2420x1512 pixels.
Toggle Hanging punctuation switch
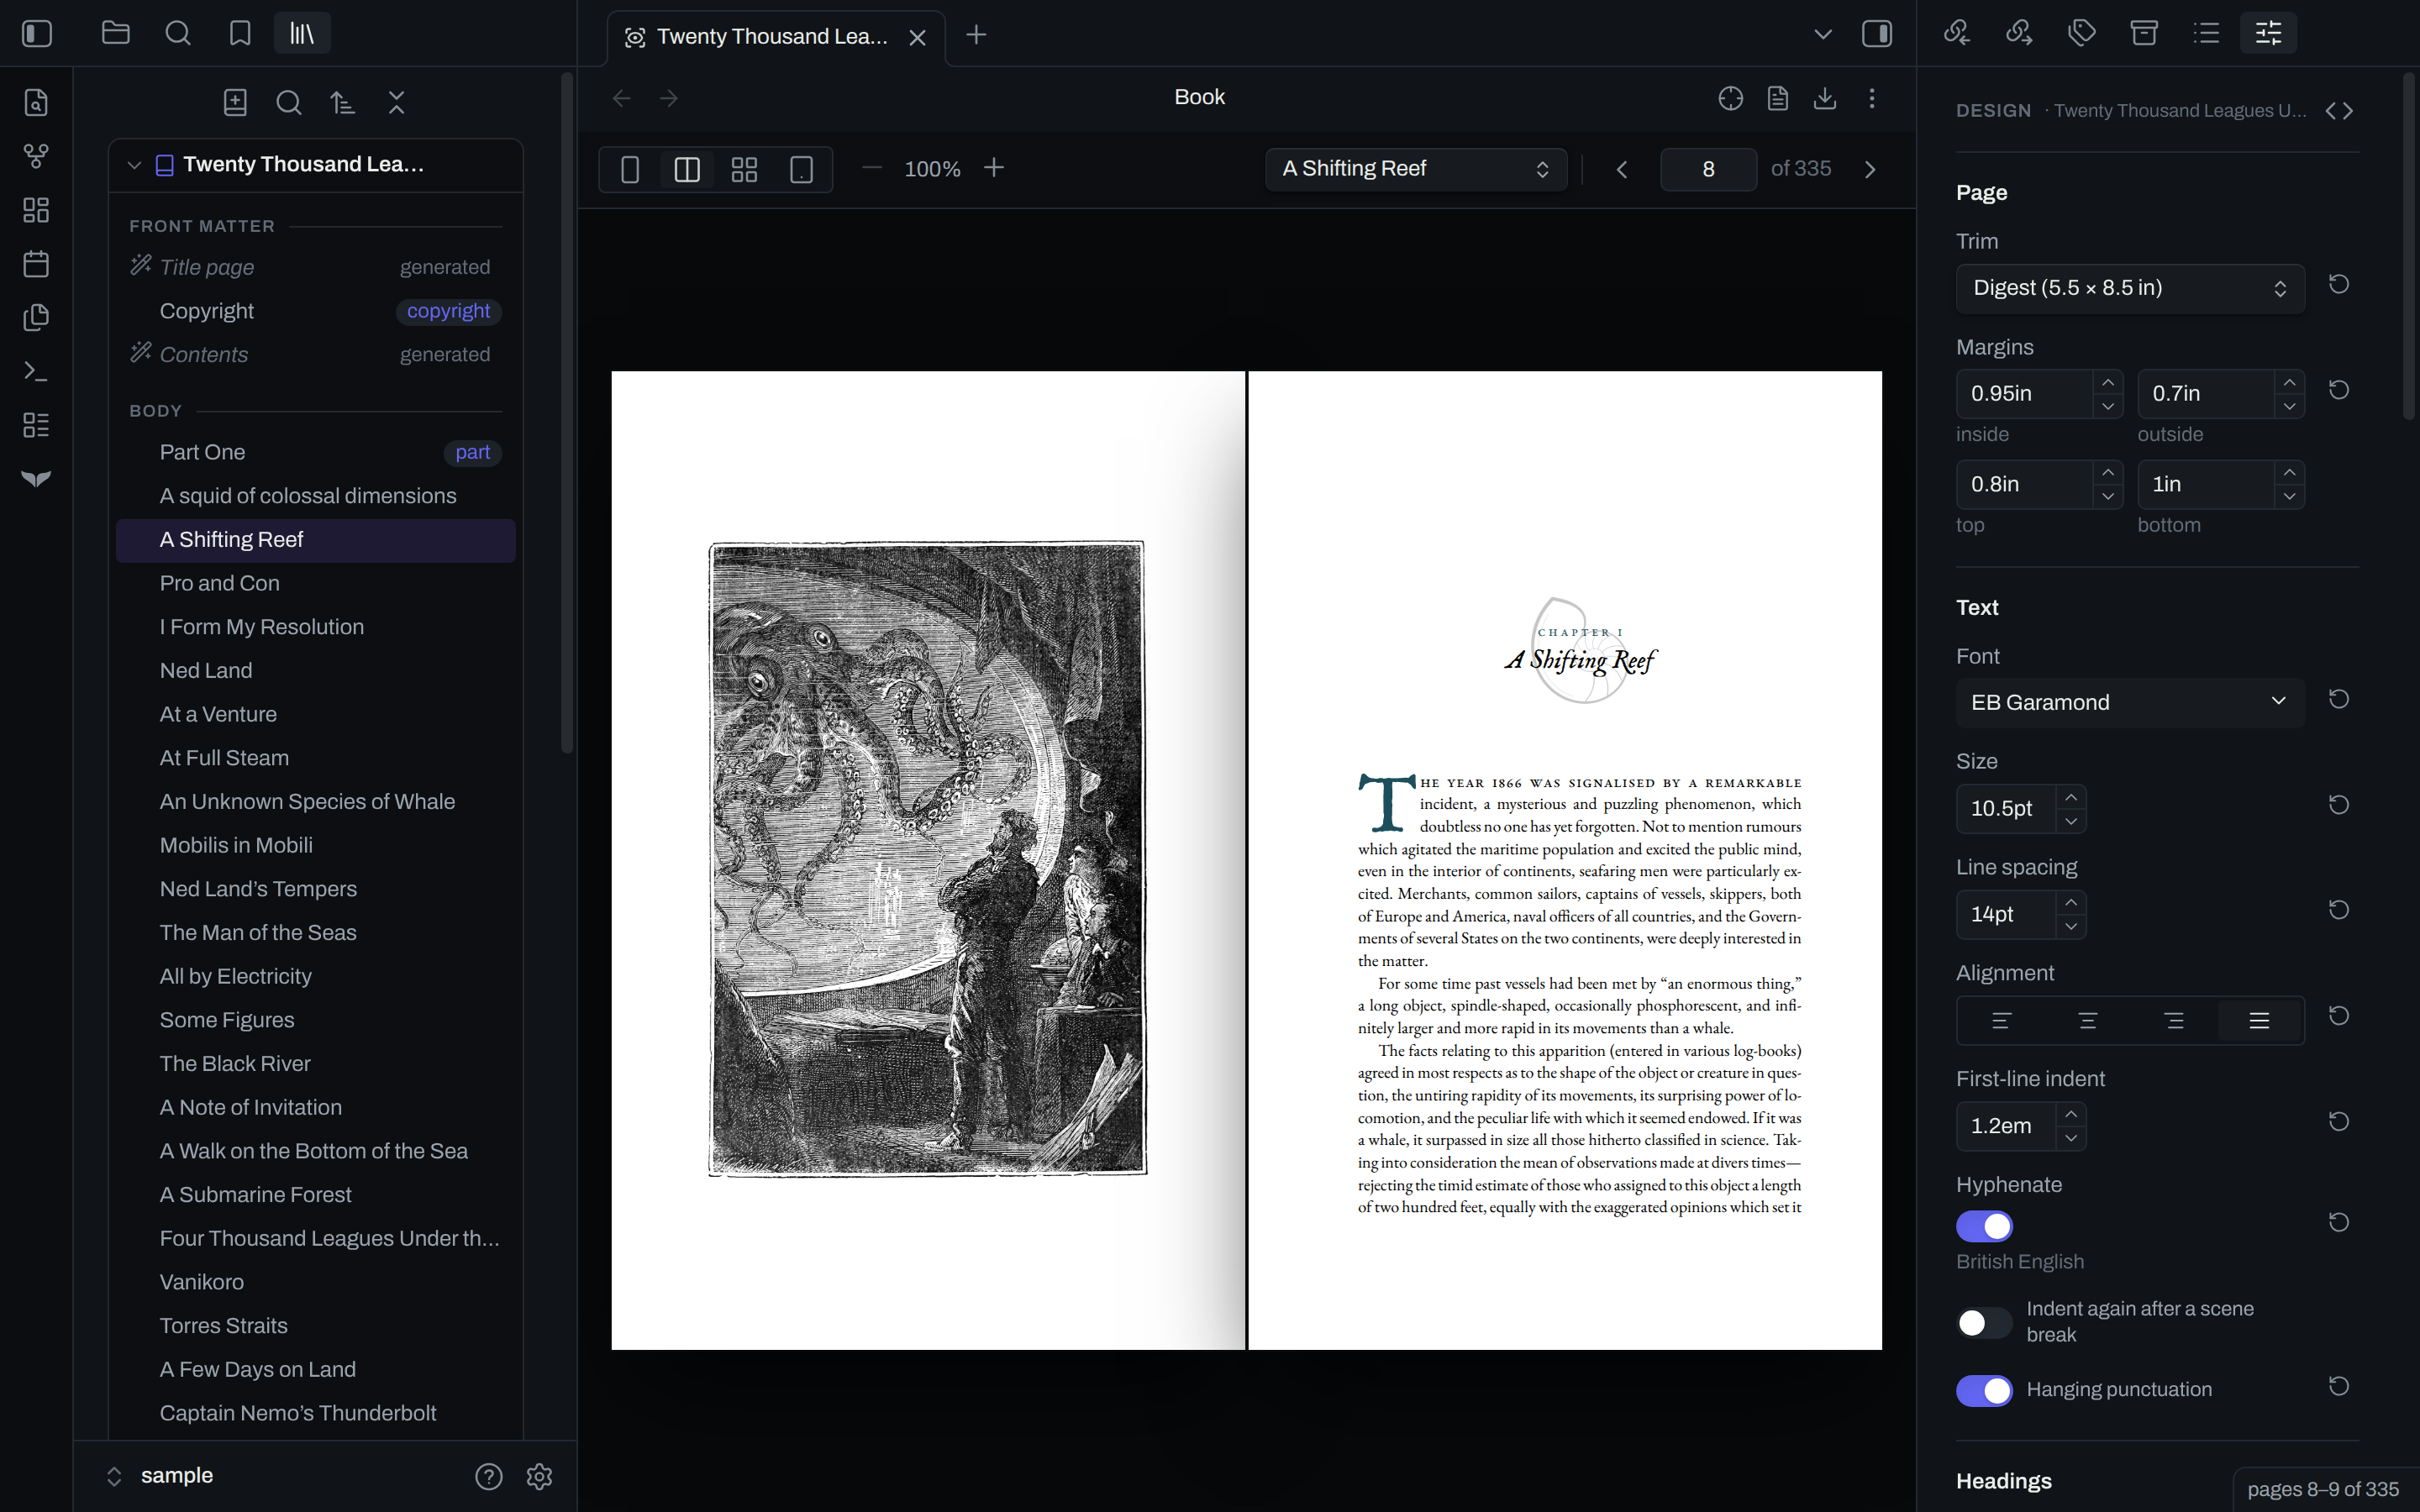click(x=1984, y=1390)
